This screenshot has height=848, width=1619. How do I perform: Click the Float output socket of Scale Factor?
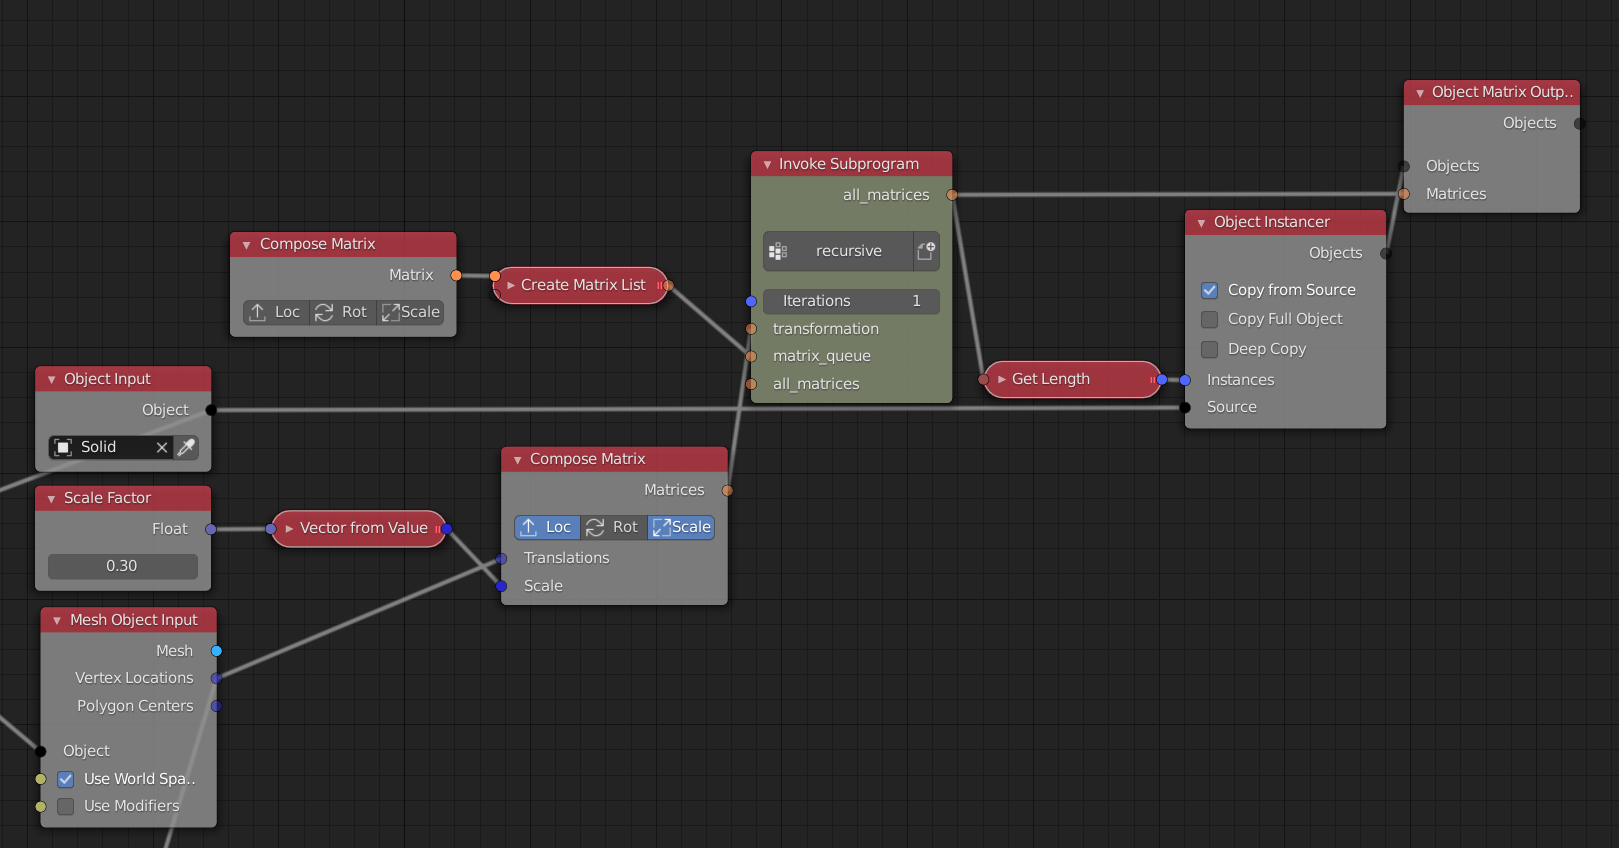click(x=211, y=529)
